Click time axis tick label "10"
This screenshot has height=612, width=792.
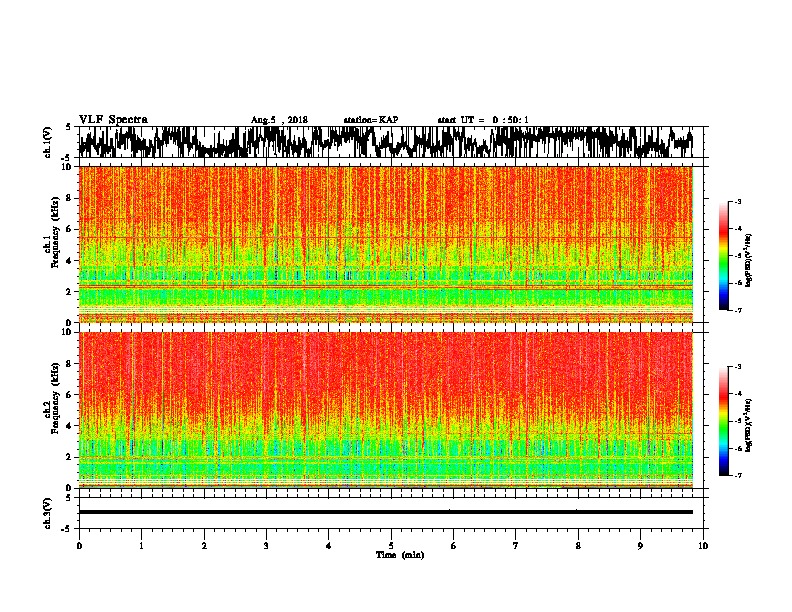click(703, 546)
